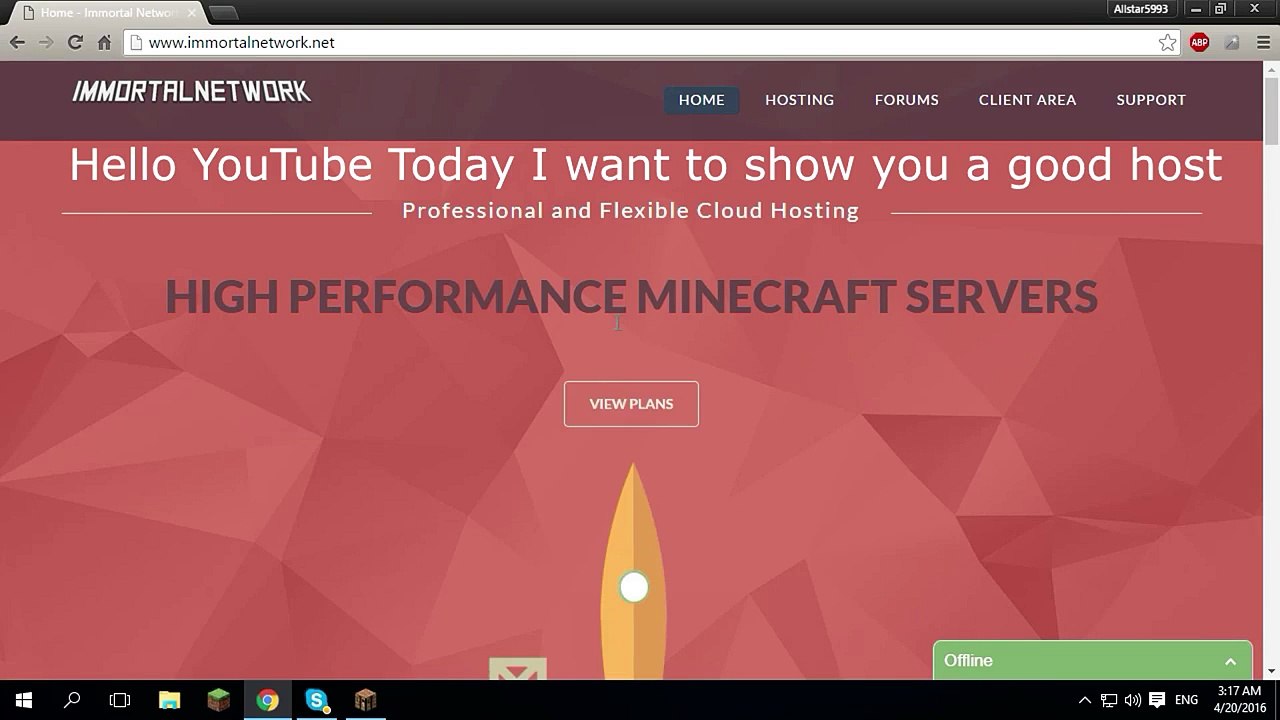Click the browser forward arrow
Viewport: 1280px width, 720px height.
pos(45,43)
